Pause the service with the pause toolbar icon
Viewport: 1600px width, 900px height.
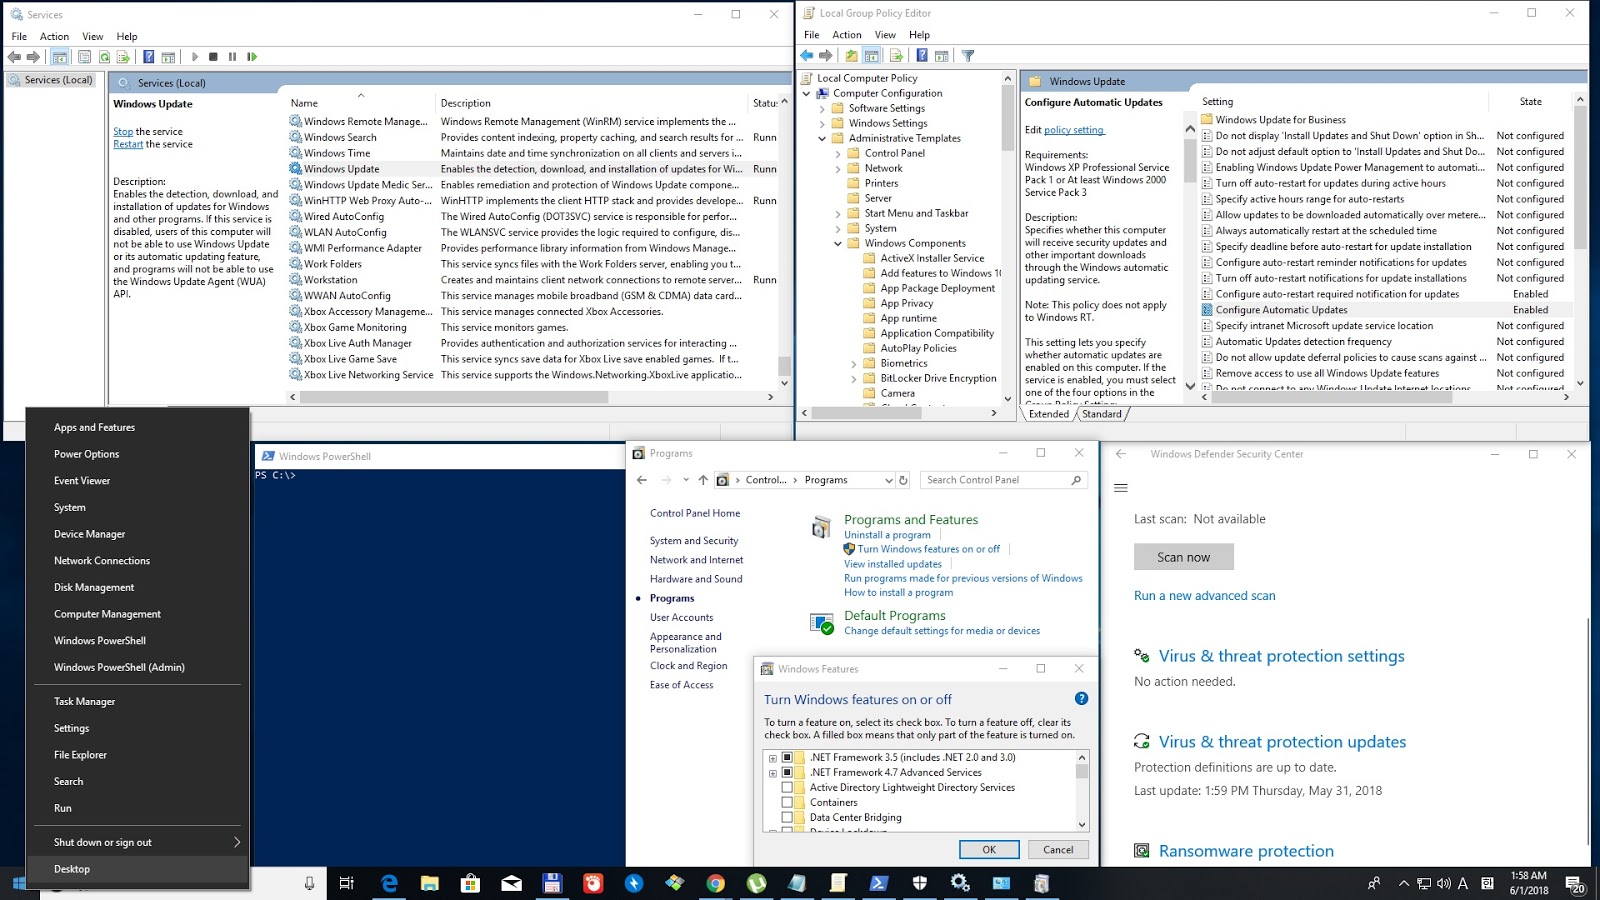coord(232,56)
